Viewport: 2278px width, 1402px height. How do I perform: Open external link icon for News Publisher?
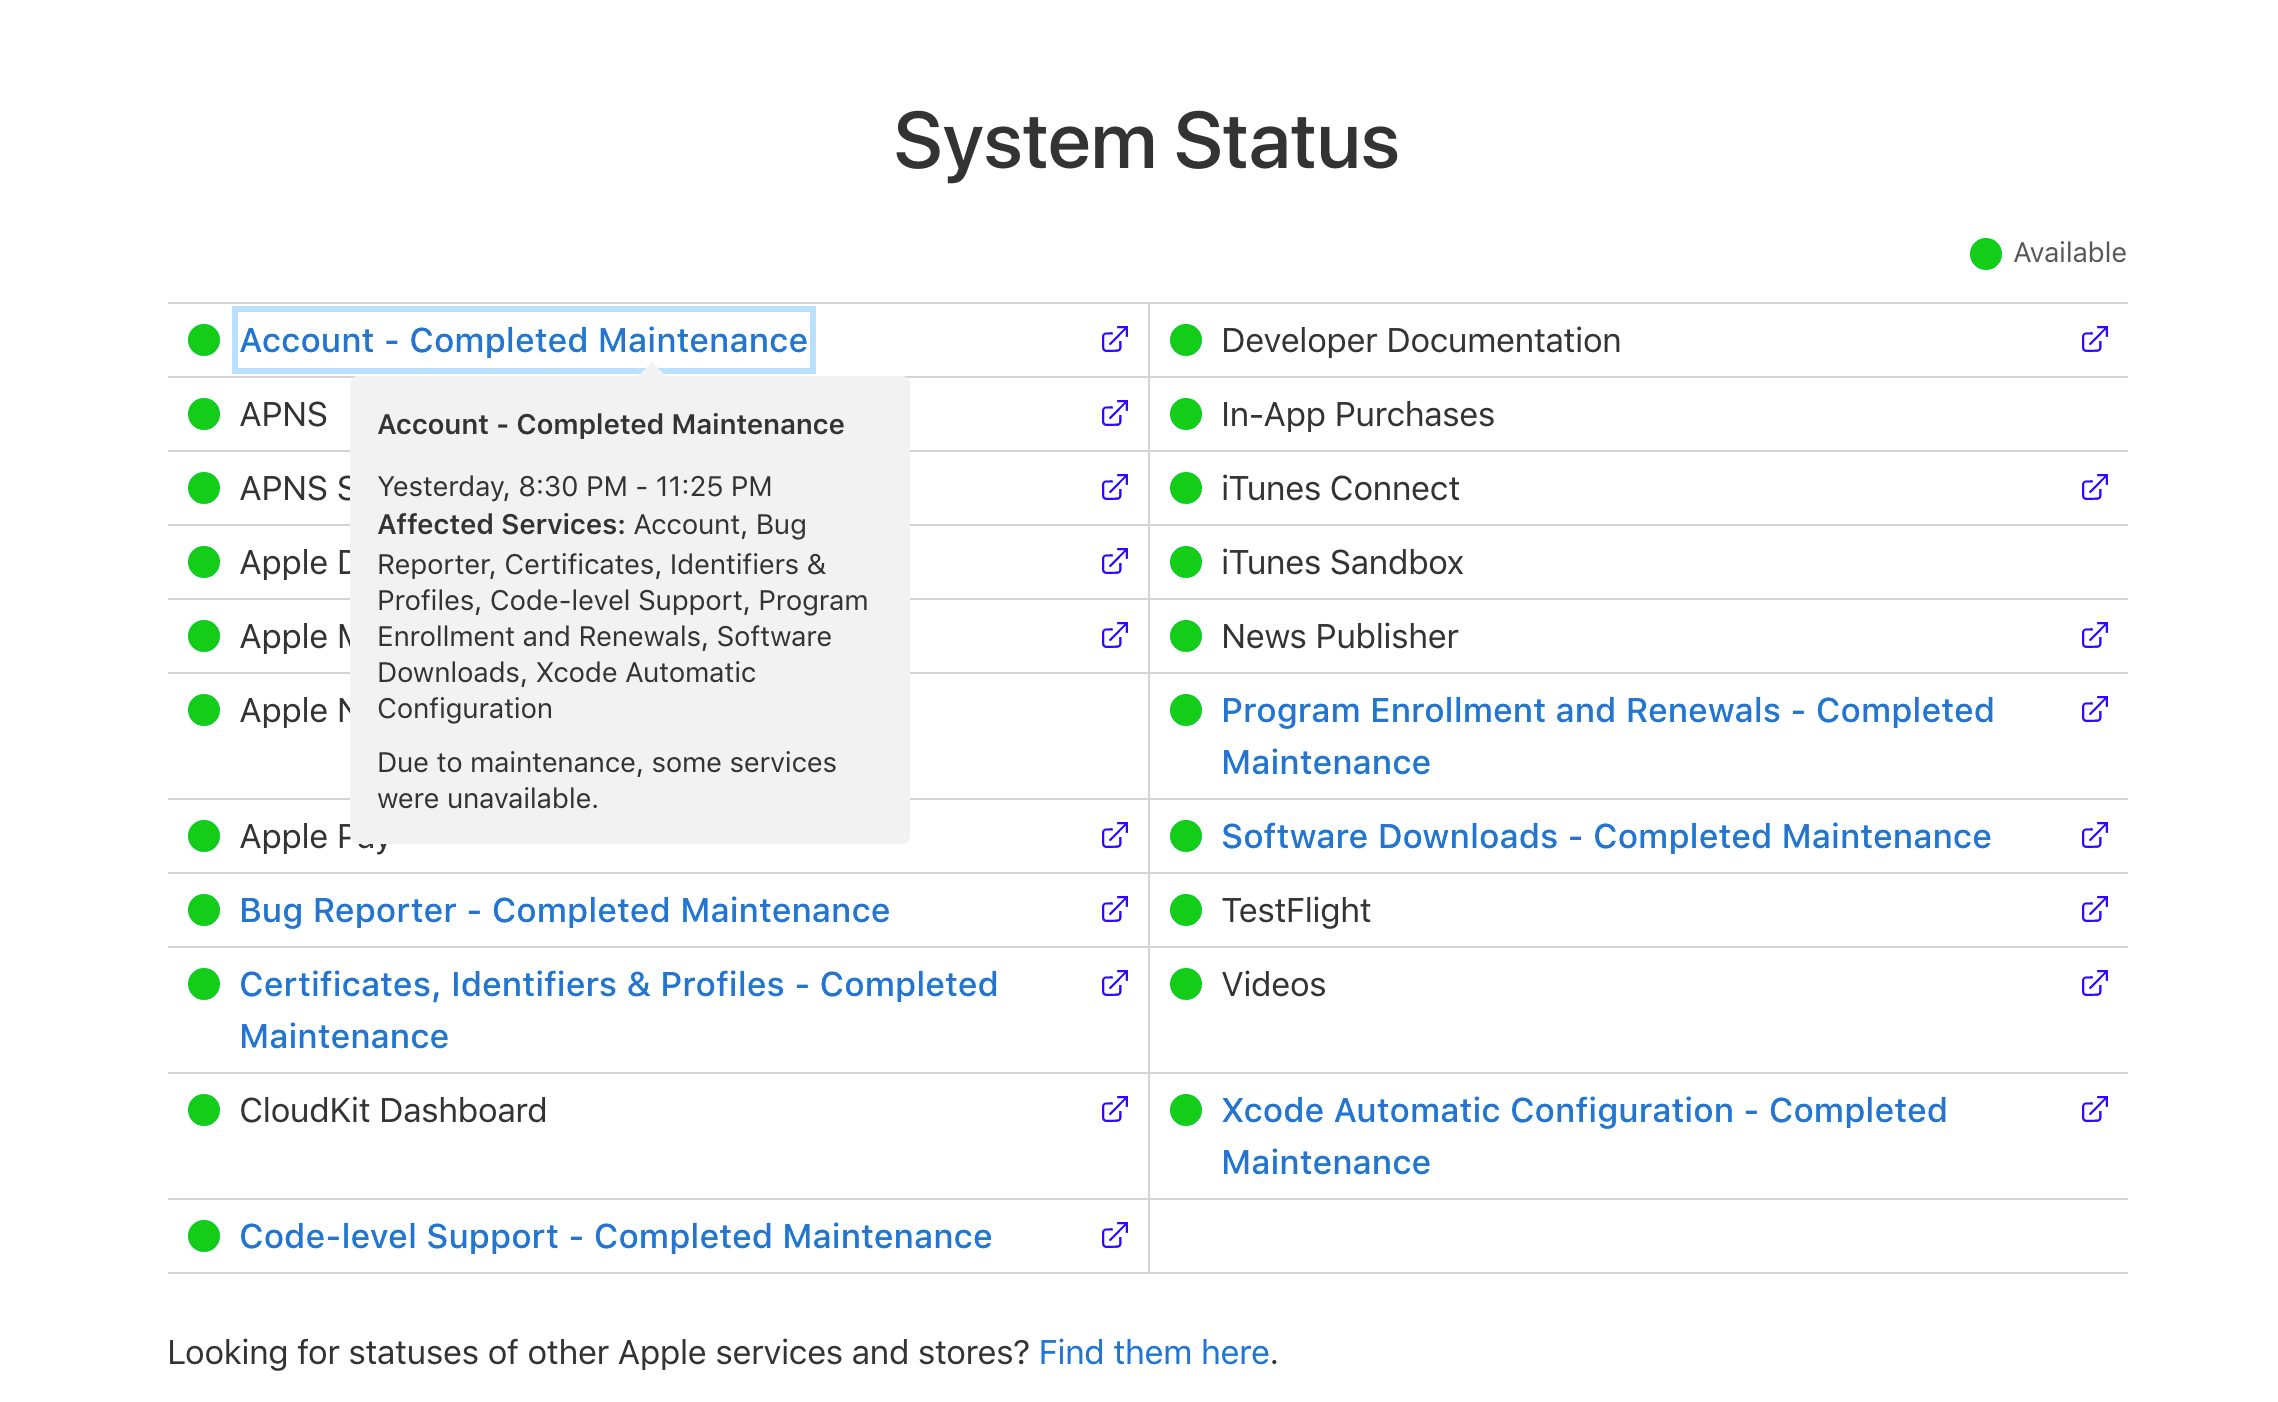2094,636
